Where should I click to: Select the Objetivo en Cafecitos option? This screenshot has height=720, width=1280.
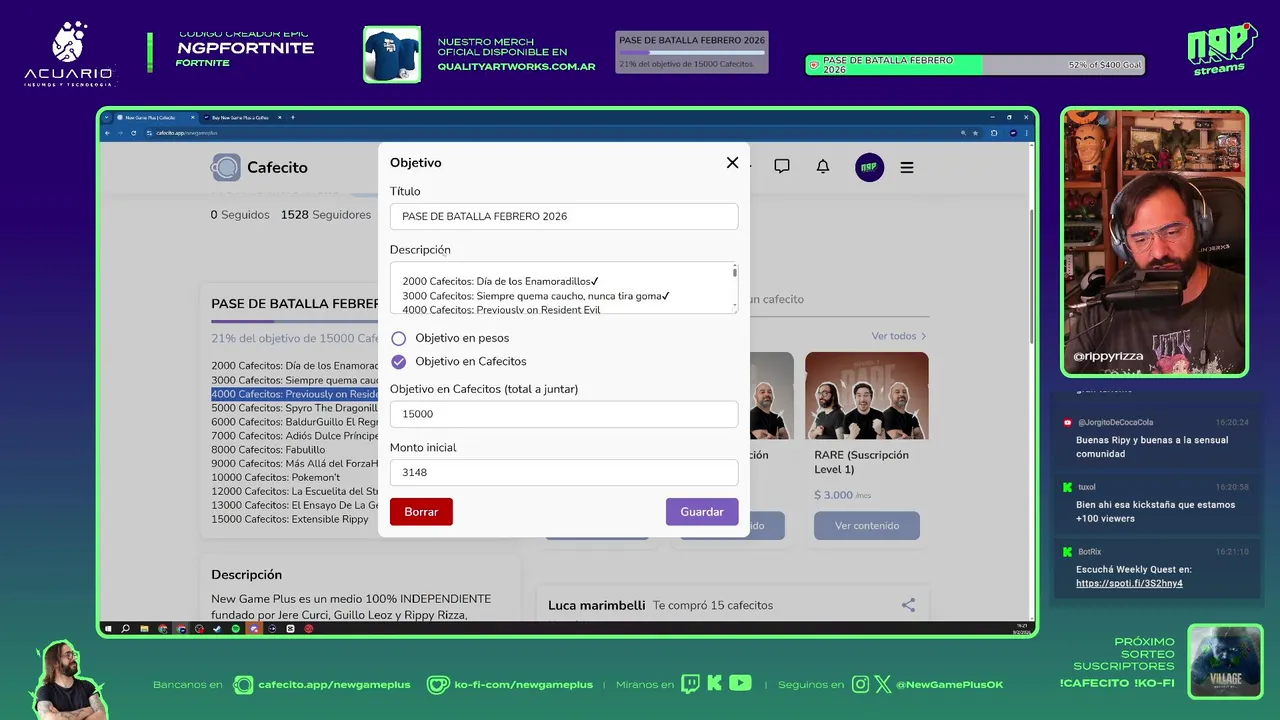click(x=399, y=361)
